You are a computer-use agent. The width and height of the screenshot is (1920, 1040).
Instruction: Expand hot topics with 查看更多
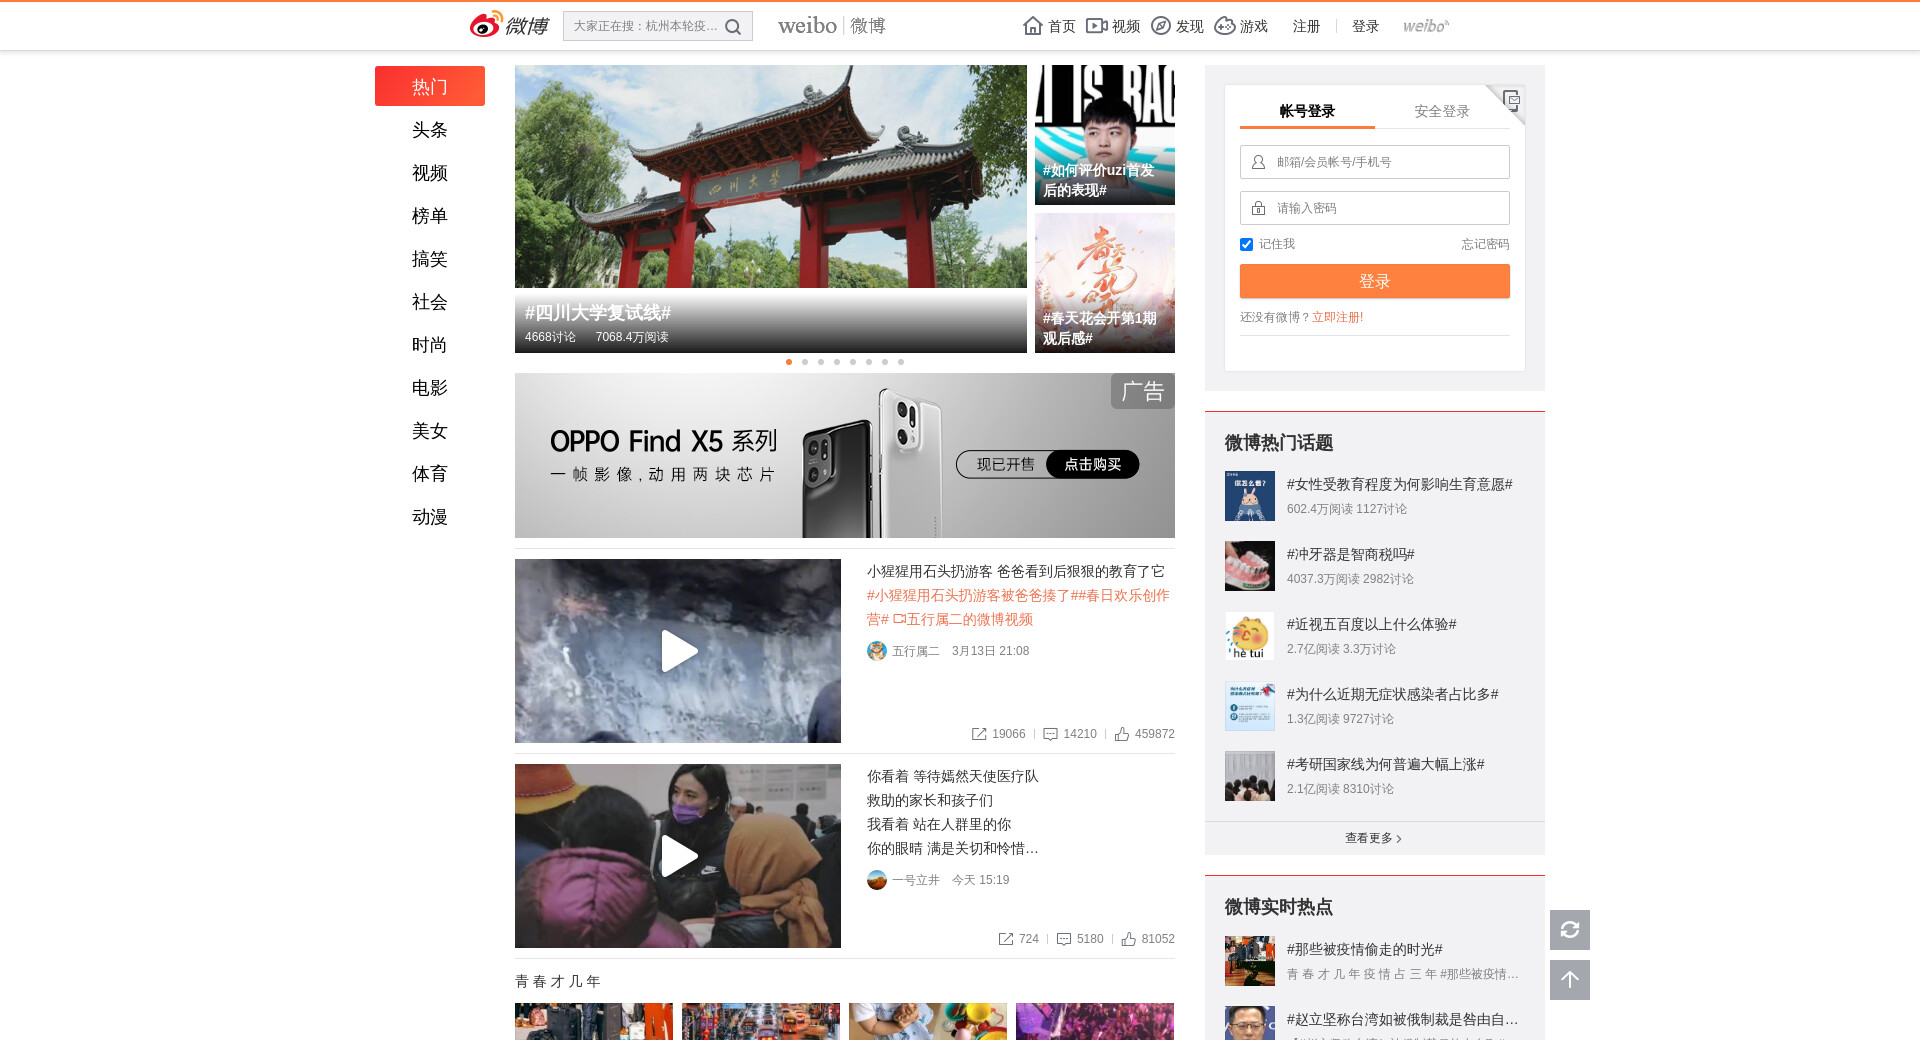[1373, 838]
